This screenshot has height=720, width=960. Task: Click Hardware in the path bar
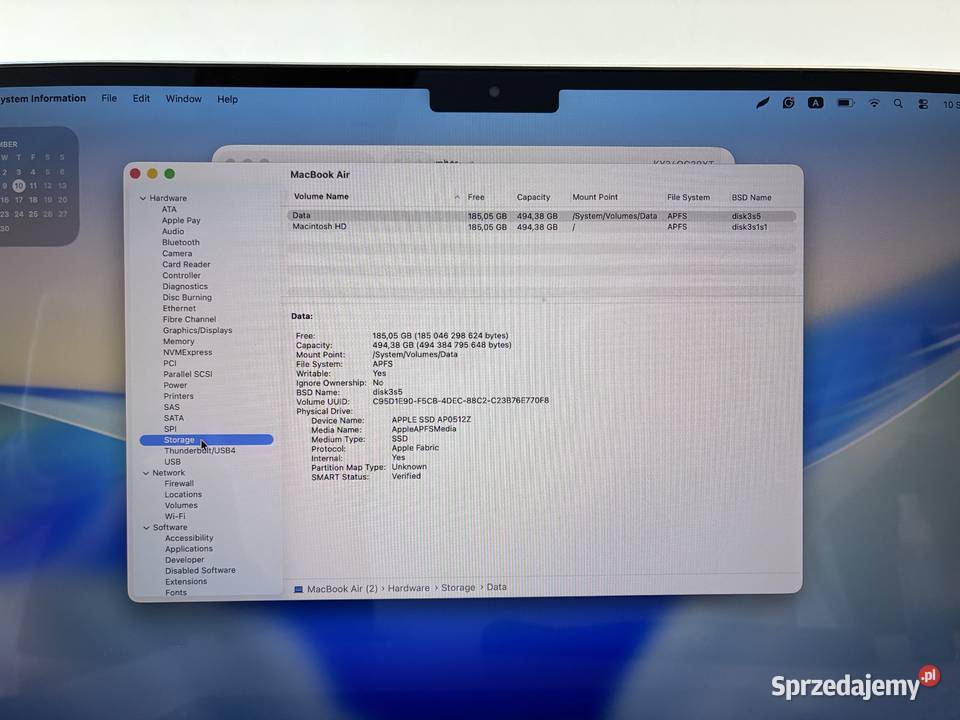tap(408, 588)
